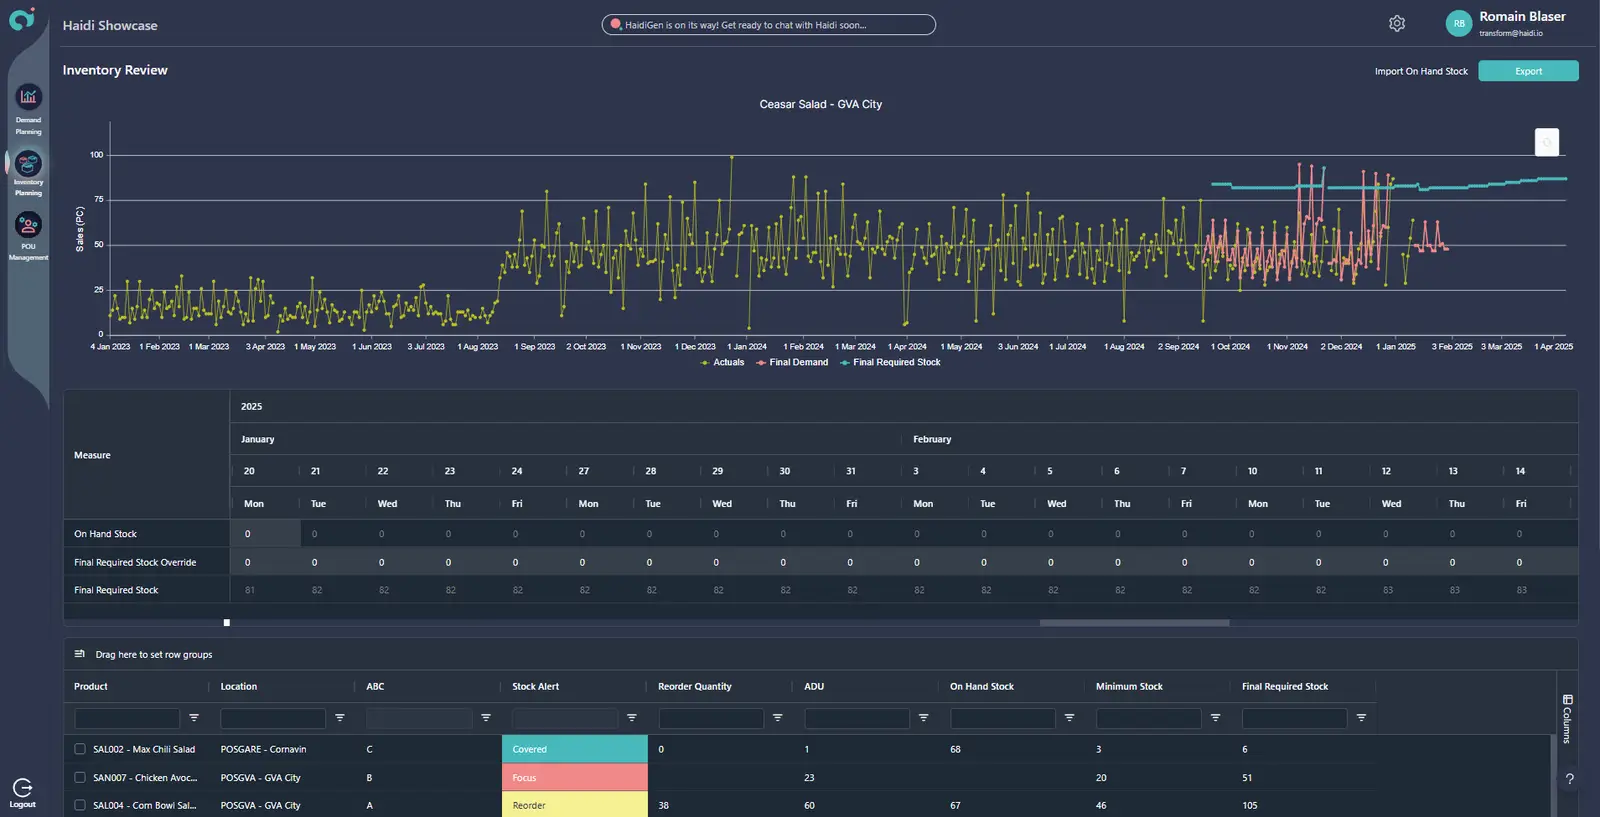Click the horizontal scrollbar under the date grid
1600x817 pixels.
tap(1134, 623)
